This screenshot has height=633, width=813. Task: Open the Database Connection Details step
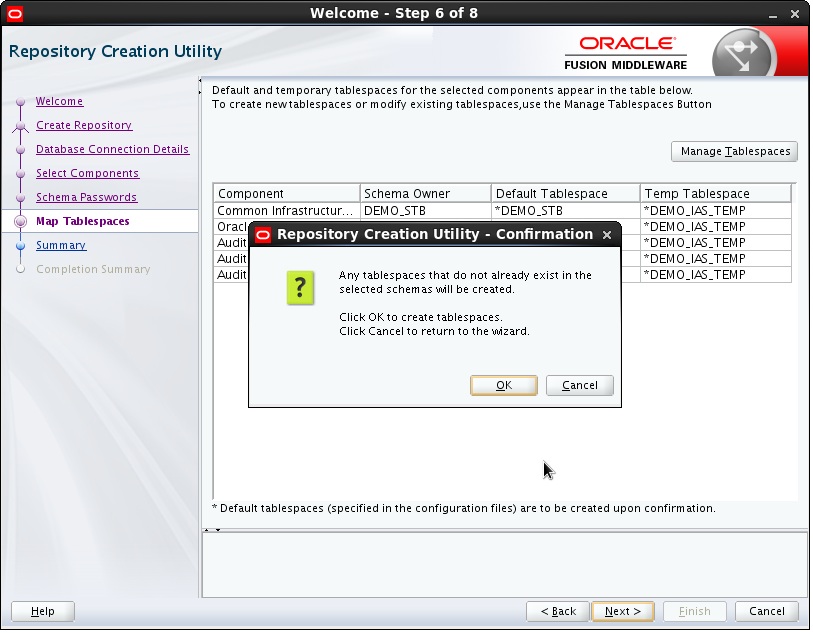[113, 149]
